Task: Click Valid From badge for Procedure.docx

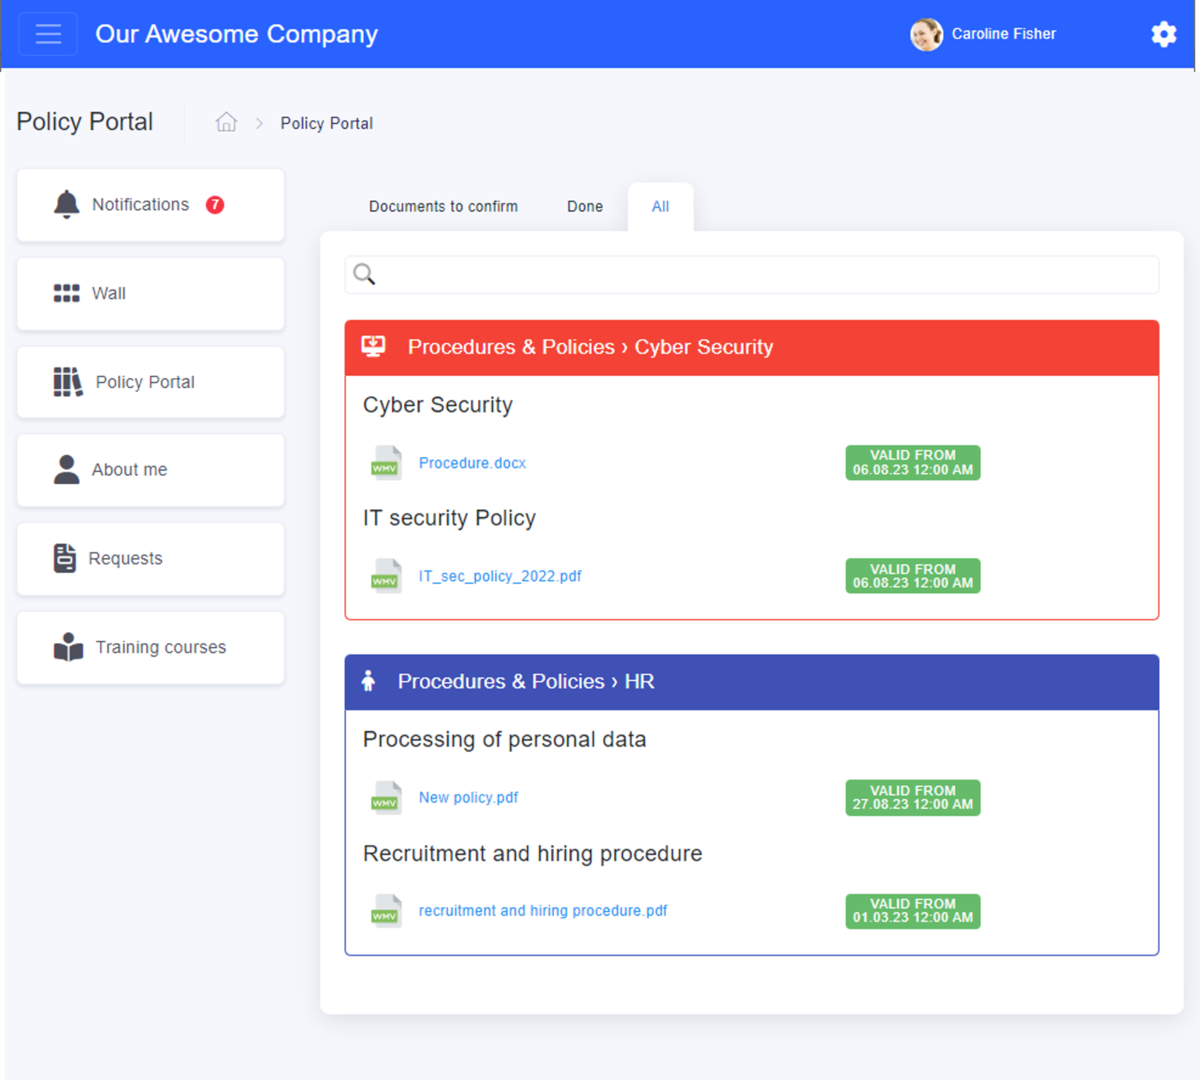Action: [913, 463]
